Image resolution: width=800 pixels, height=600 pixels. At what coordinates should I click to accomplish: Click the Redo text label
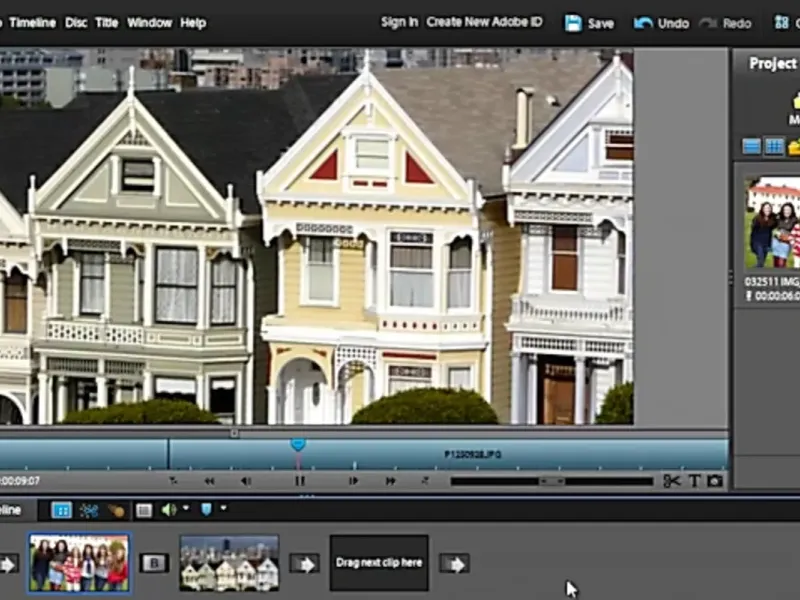coord(737,23)
